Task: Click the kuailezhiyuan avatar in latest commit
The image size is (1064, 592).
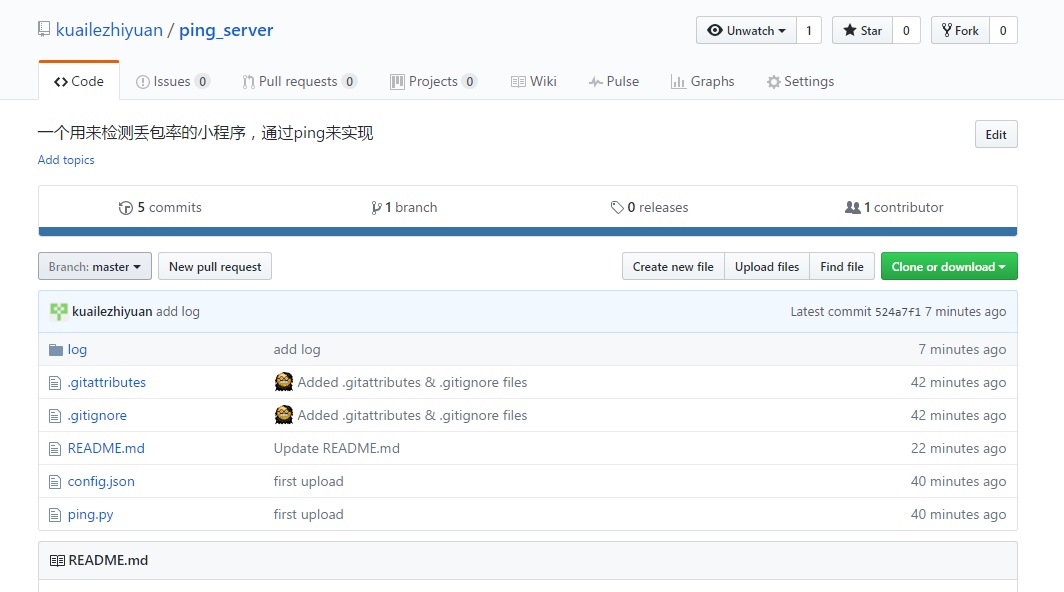Action: [59, 312]
